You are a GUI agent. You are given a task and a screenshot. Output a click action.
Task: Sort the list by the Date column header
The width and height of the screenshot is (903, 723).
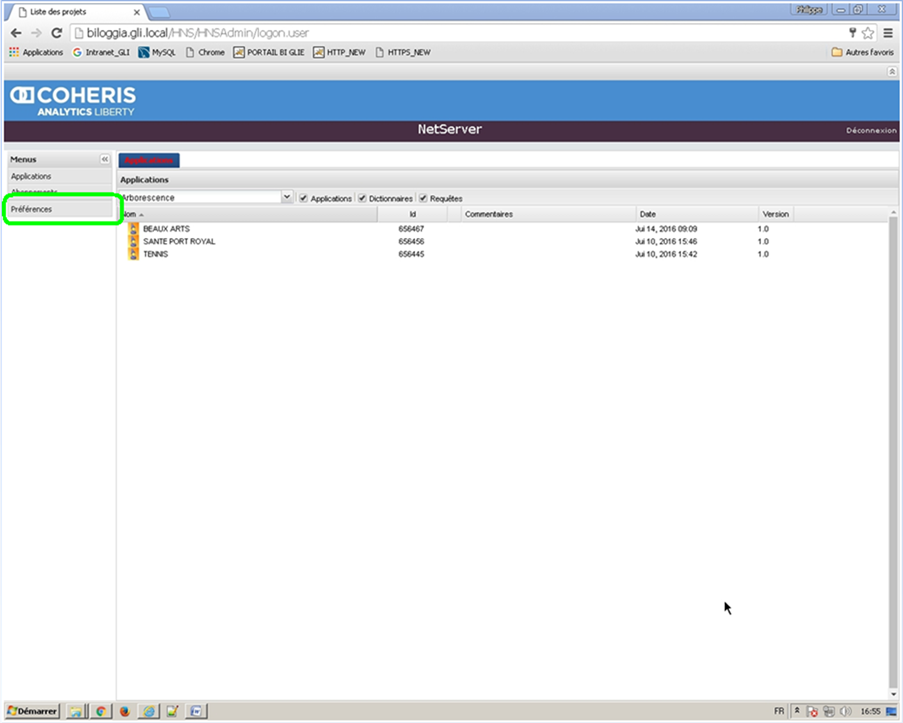648,214
